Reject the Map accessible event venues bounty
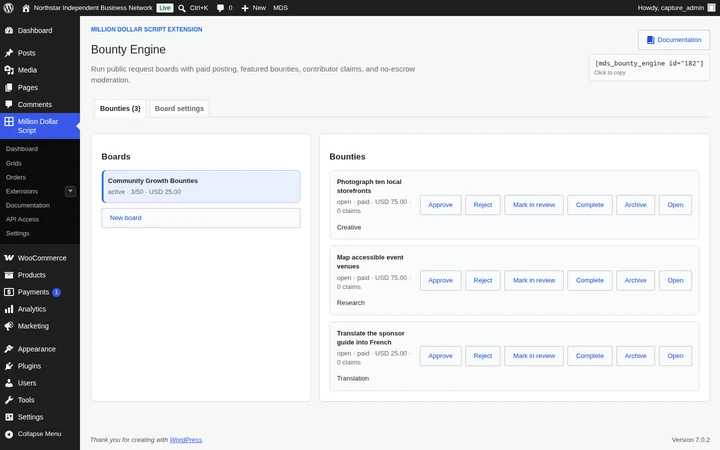720x450 pixels. pos(483,280)
